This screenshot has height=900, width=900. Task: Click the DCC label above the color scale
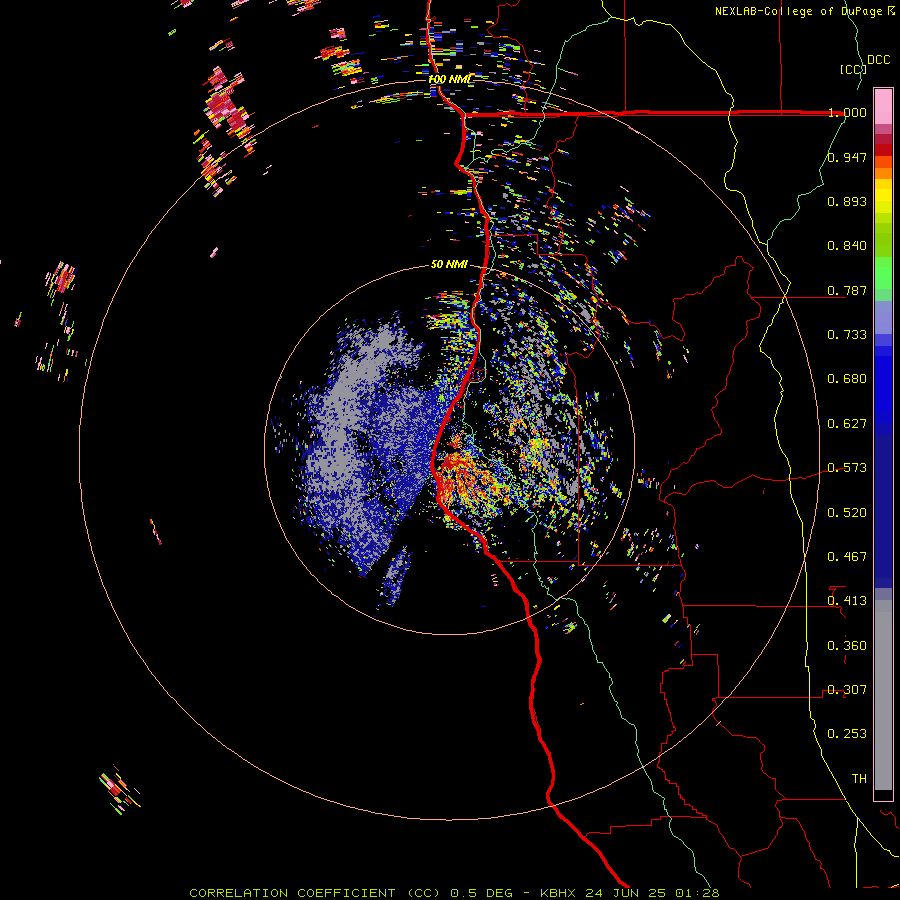(878, 60)
